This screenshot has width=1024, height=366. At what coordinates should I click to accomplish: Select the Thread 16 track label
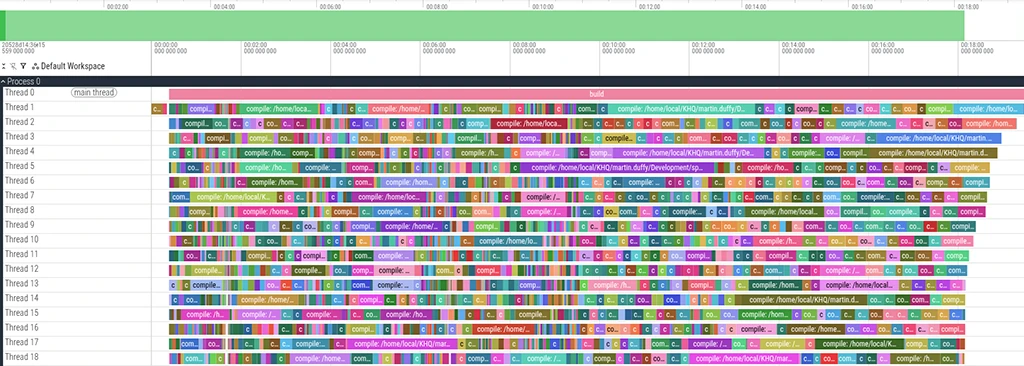(21, 328)
